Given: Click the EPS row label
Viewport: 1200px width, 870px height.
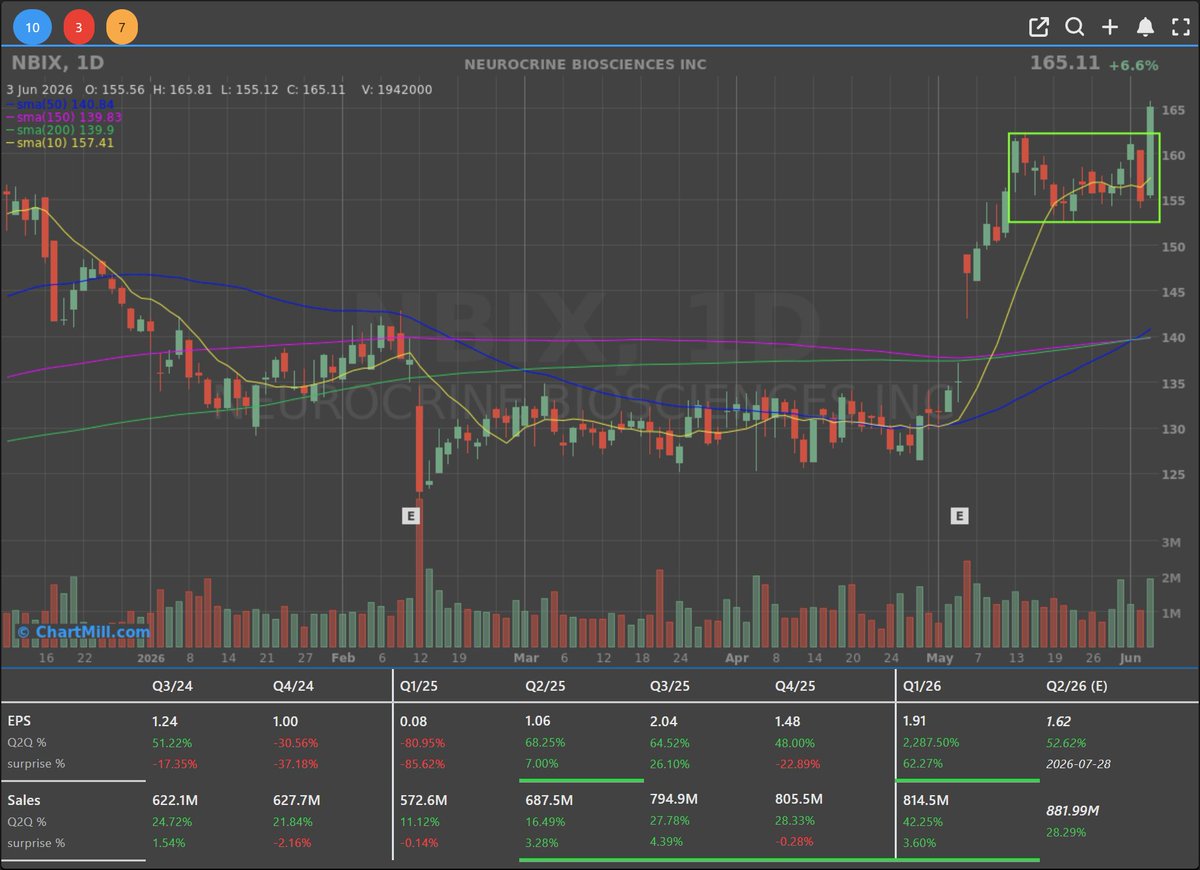Looking at the screenshot, I should pos(19,720).
